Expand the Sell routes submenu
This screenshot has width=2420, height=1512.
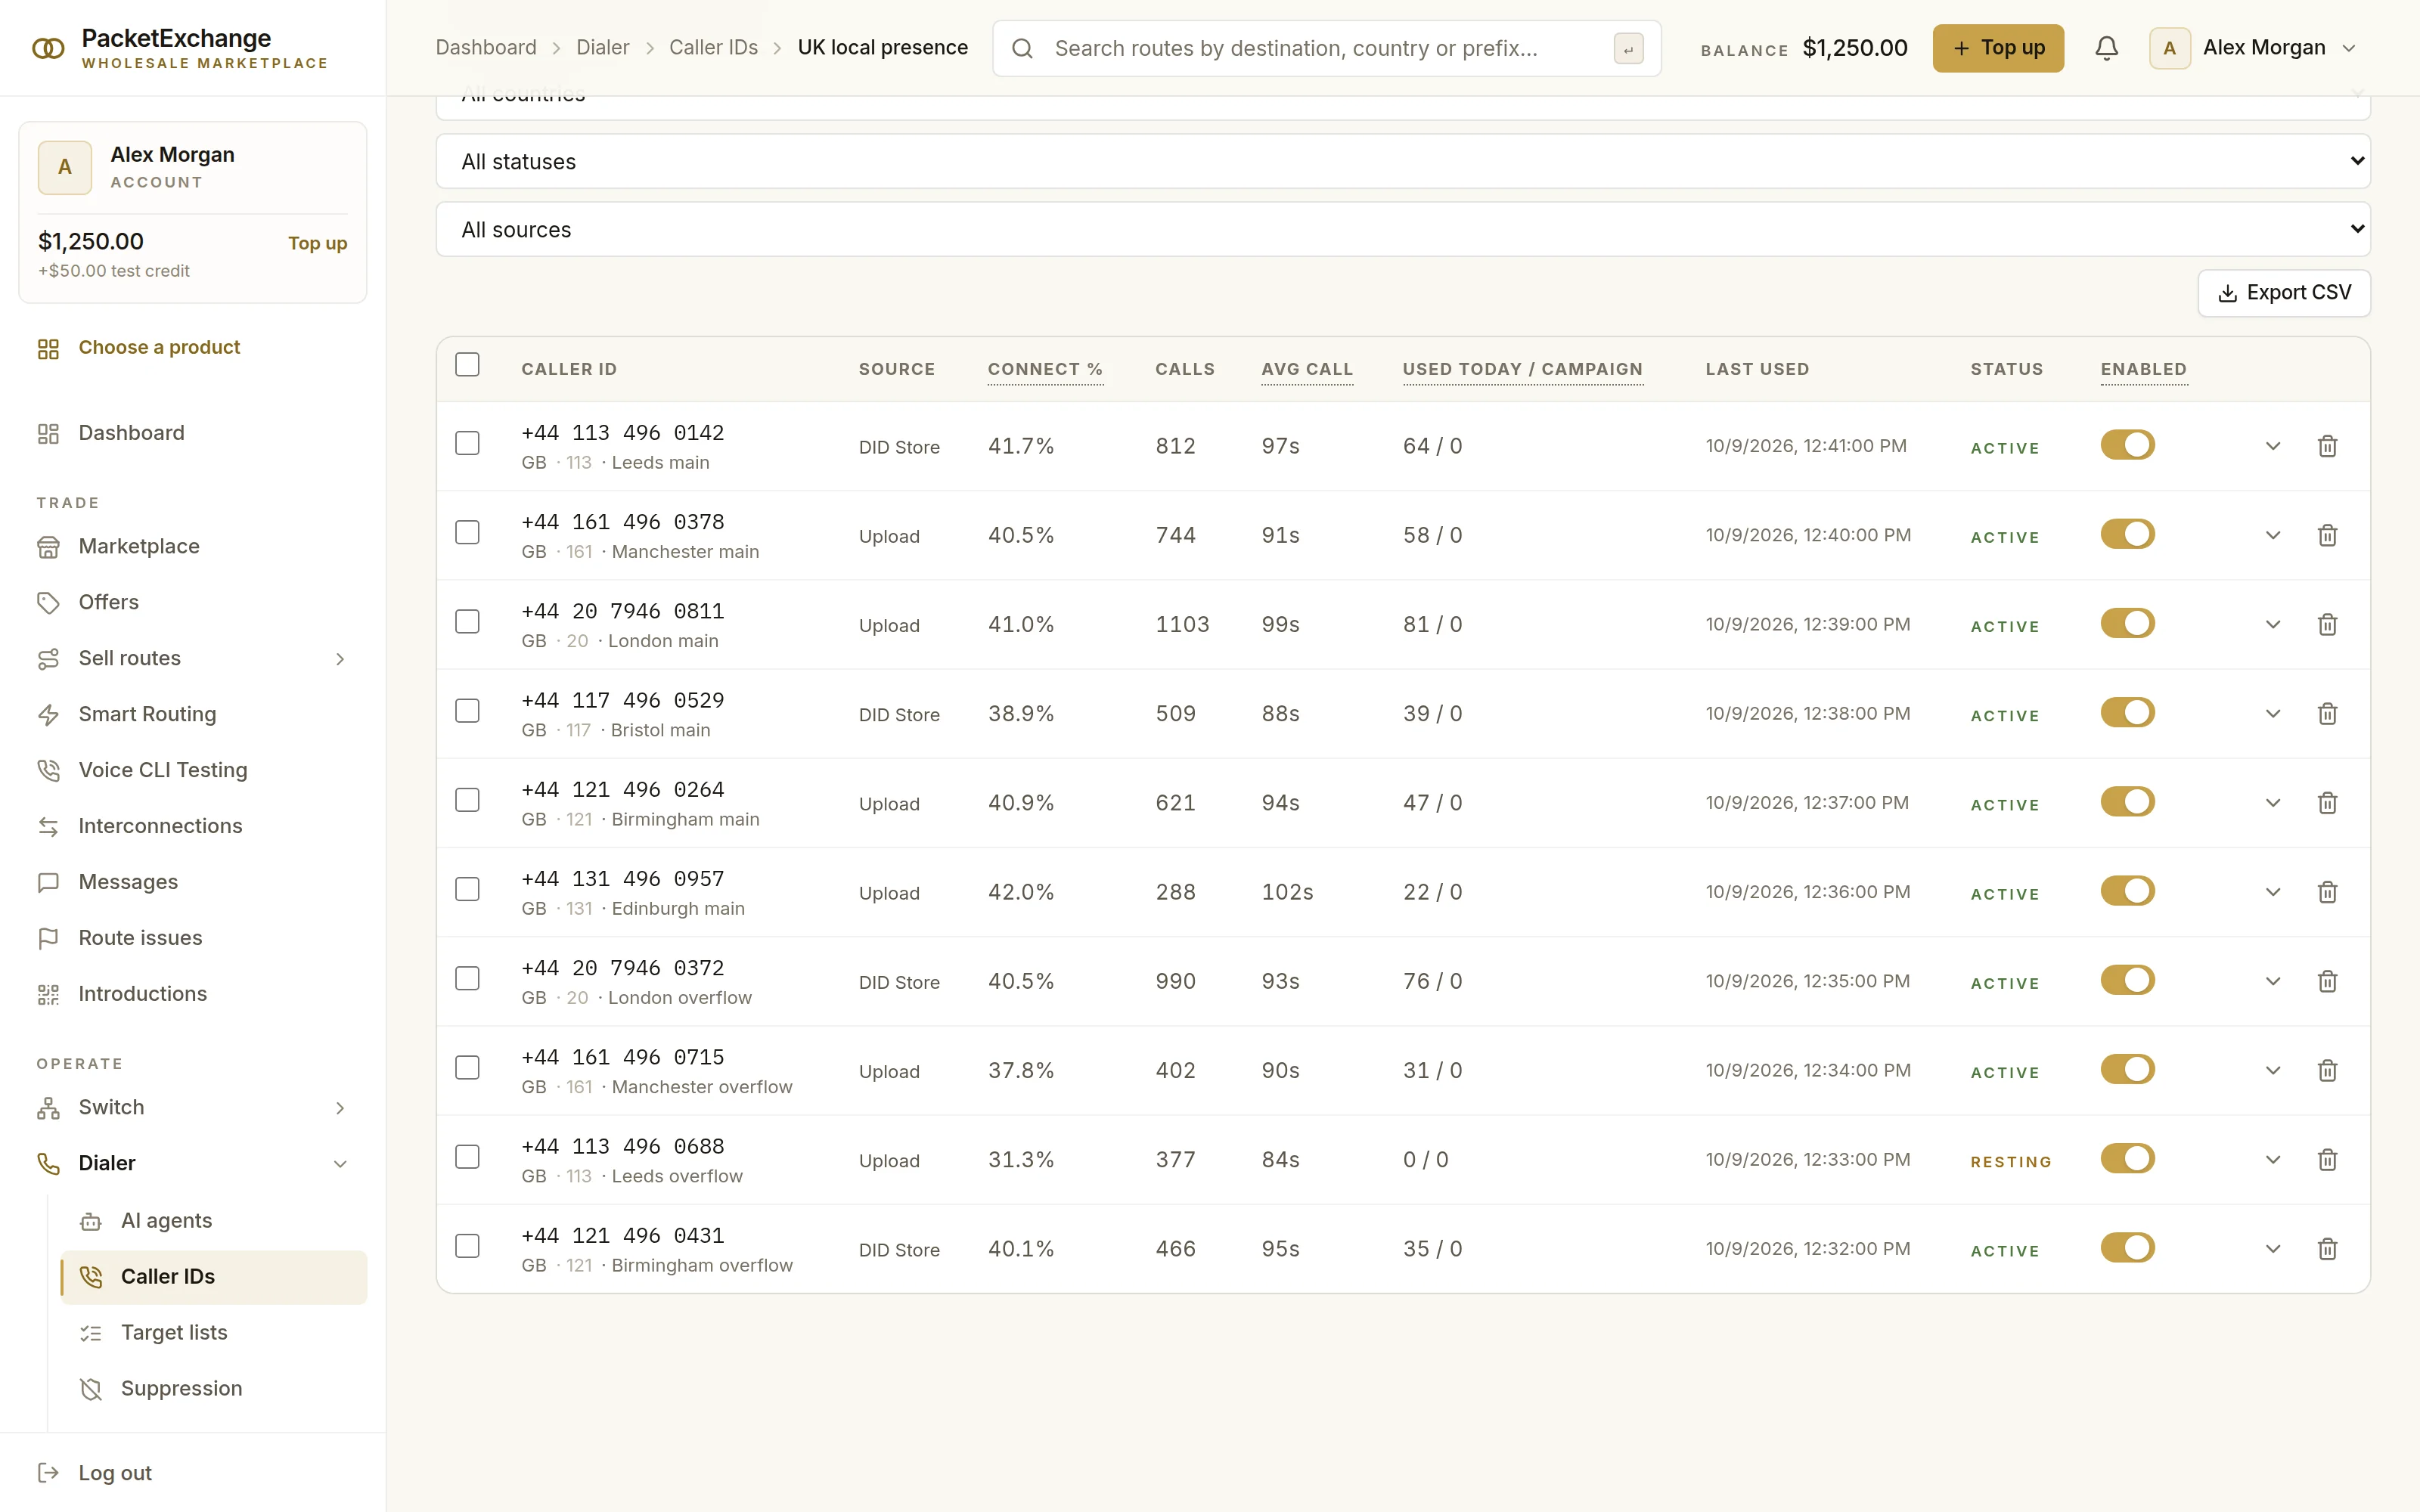click(339, 659)
